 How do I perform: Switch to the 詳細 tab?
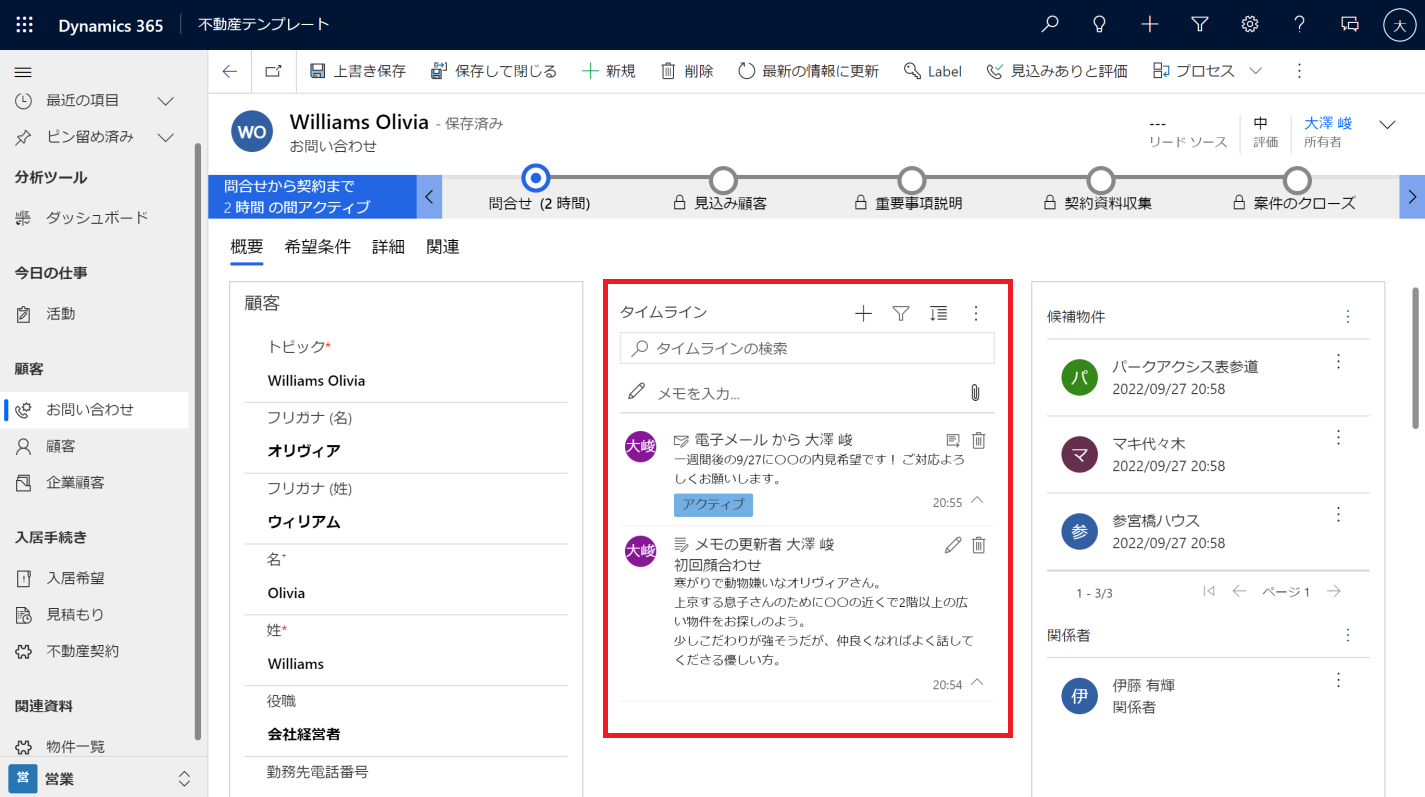point(388,247)
